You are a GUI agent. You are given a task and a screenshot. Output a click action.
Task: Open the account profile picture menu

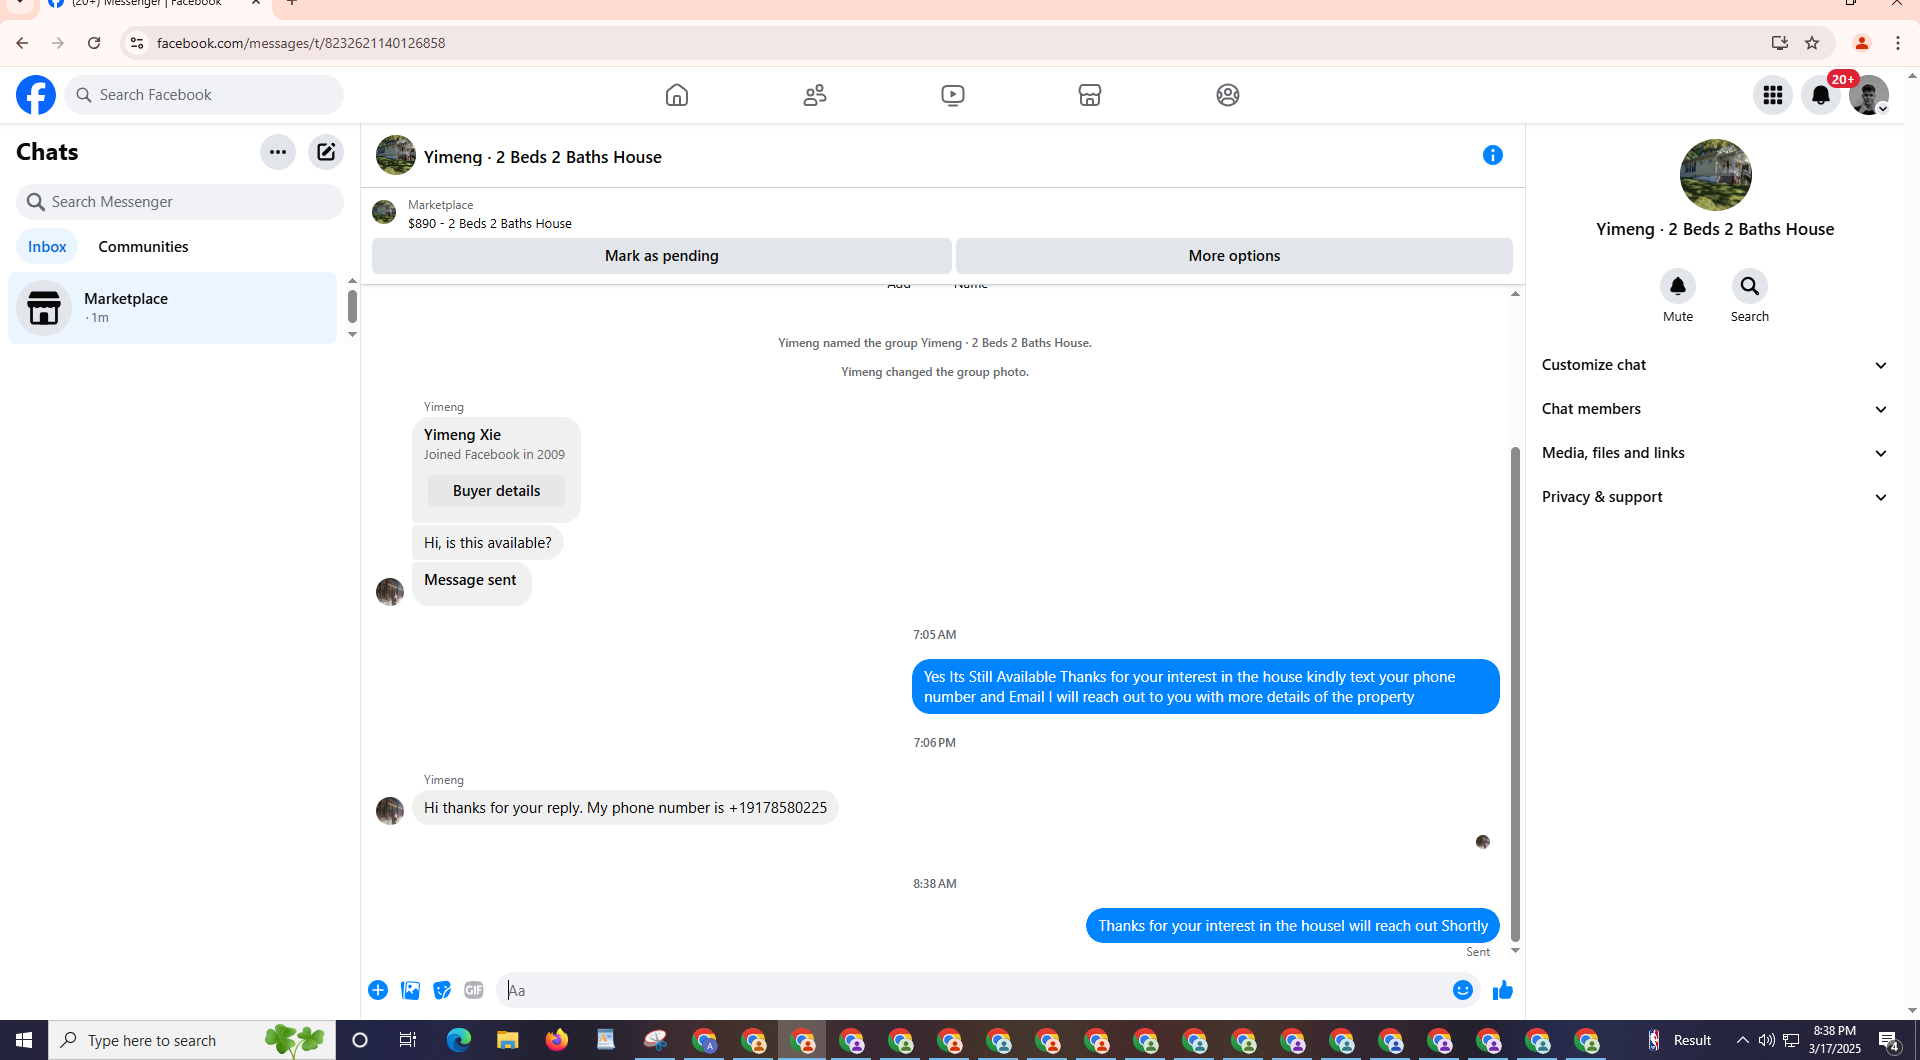[x=1869, y=95]
